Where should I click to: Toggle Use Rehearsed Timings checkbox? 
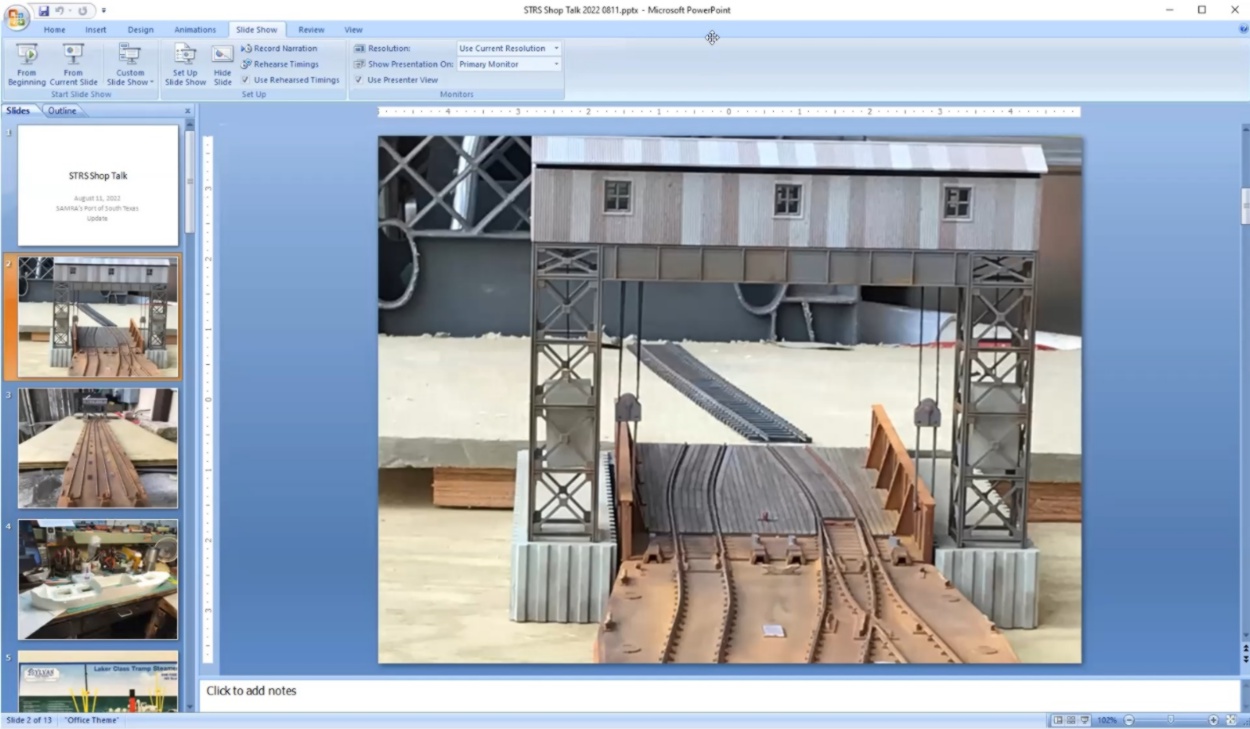point(246,80)
